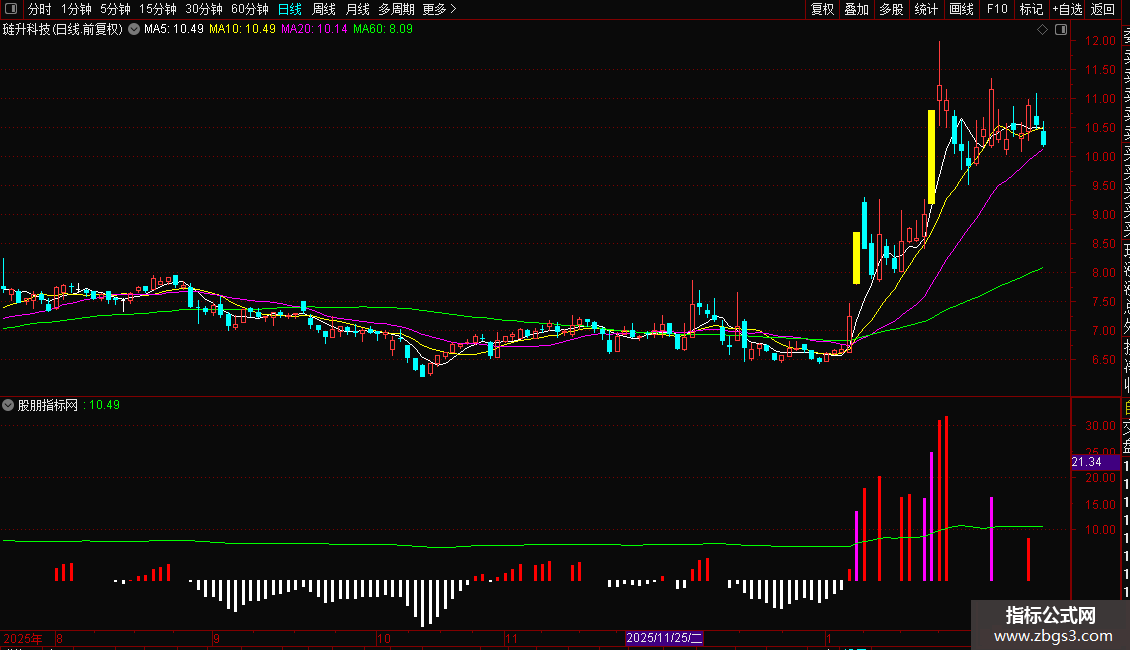Select the 月线 monthly chart tab
This screenshot has height=650, width=1130.
[x=357, y=9]
